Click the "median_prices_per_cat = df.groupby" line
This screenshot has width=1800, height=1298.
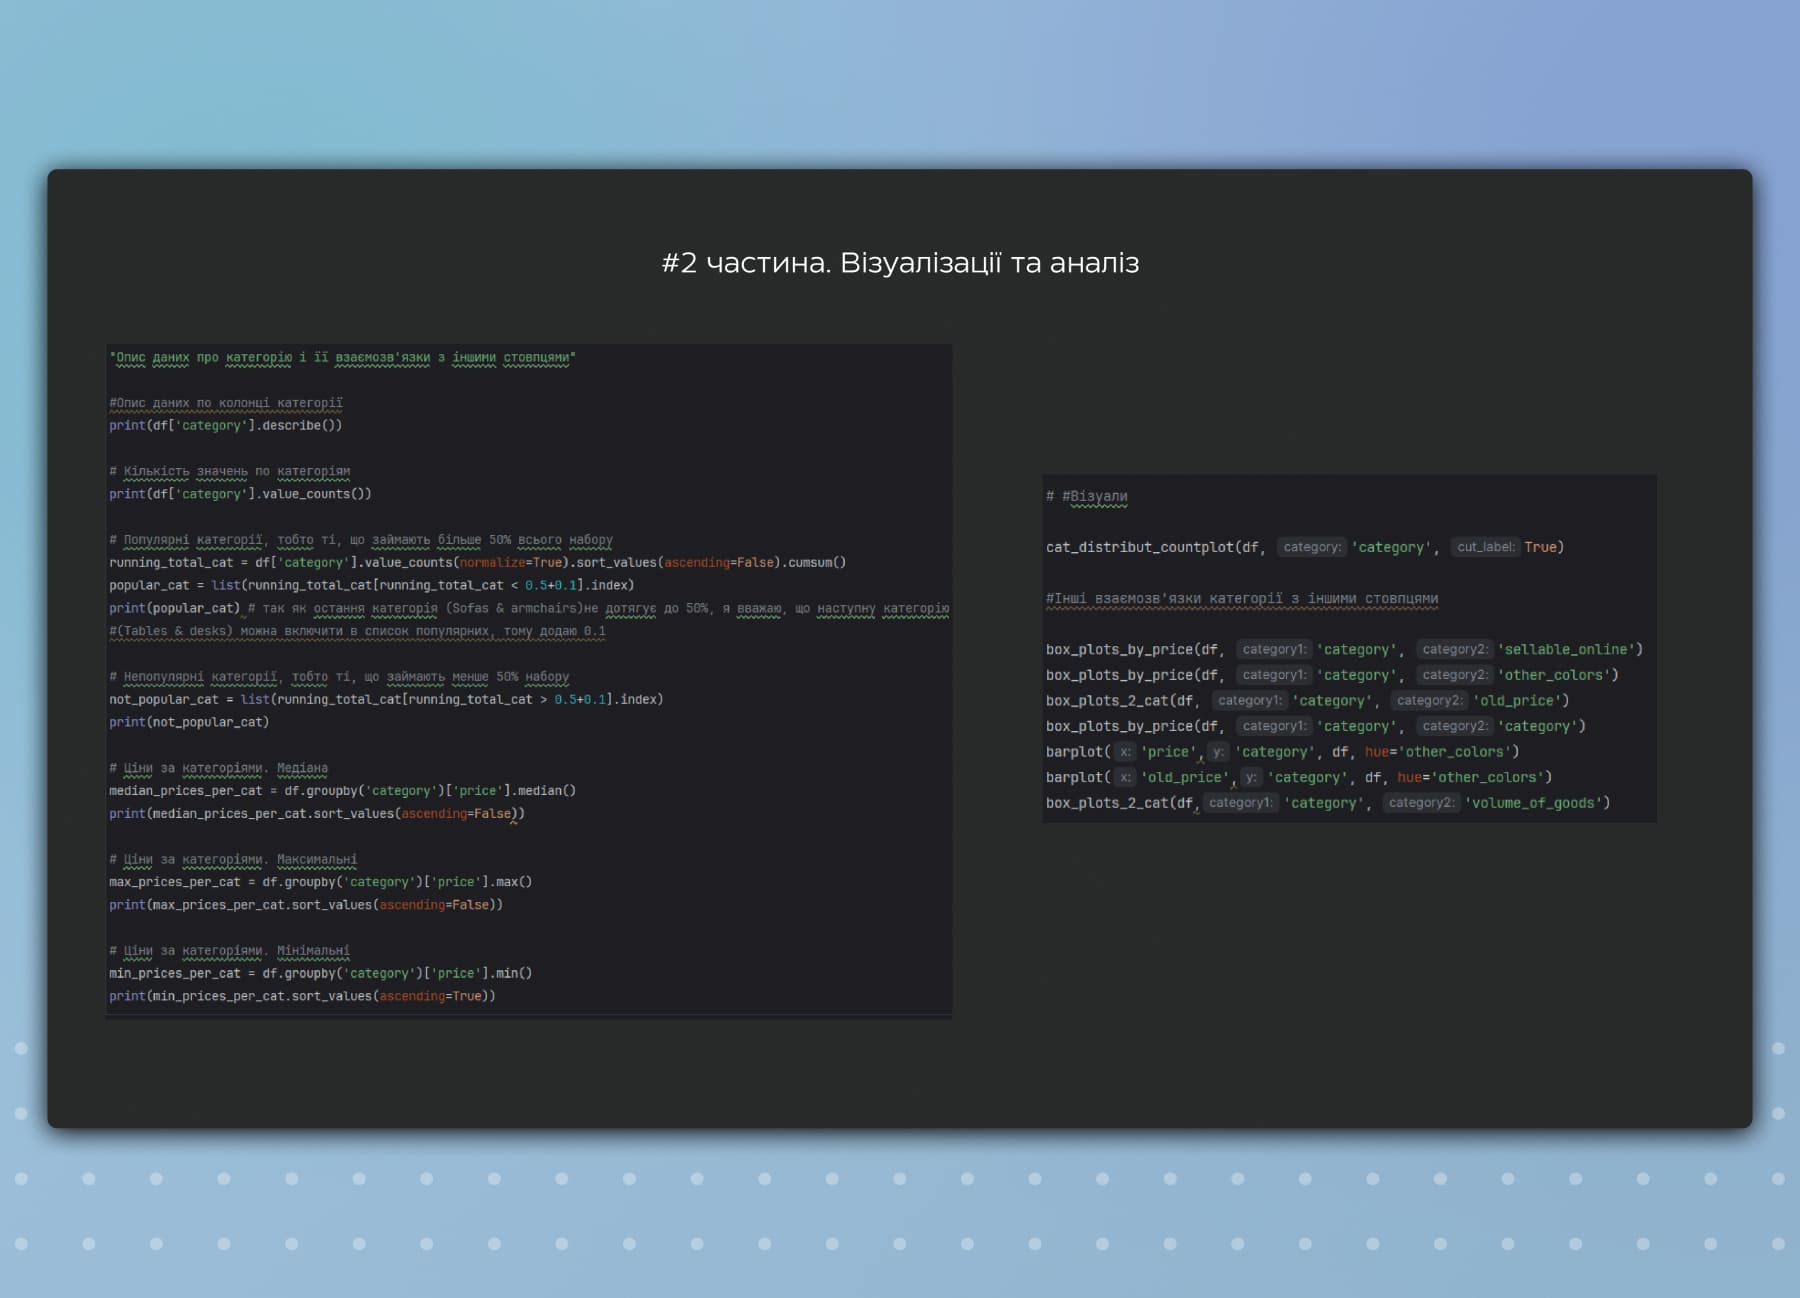point(343,791)
